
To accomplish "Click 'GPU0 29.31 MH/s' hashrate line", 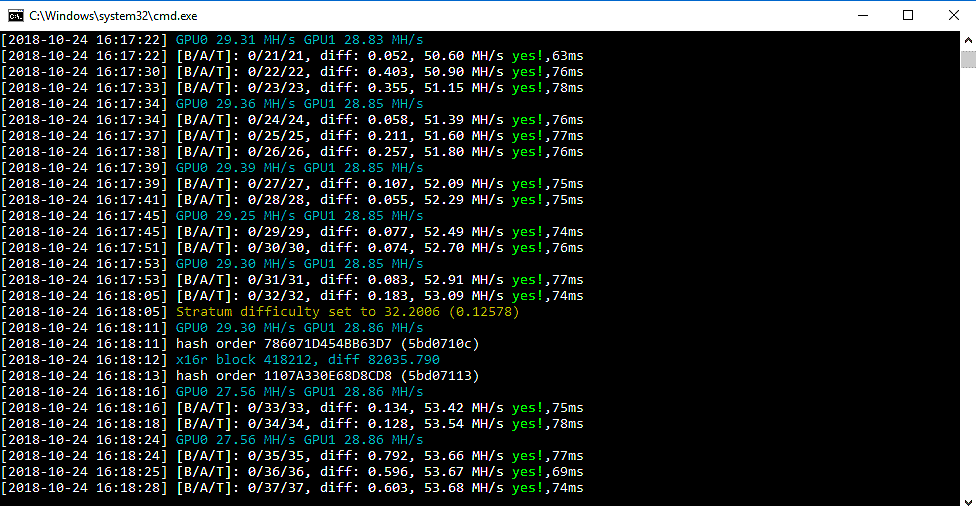I will (x=212, y=40).
